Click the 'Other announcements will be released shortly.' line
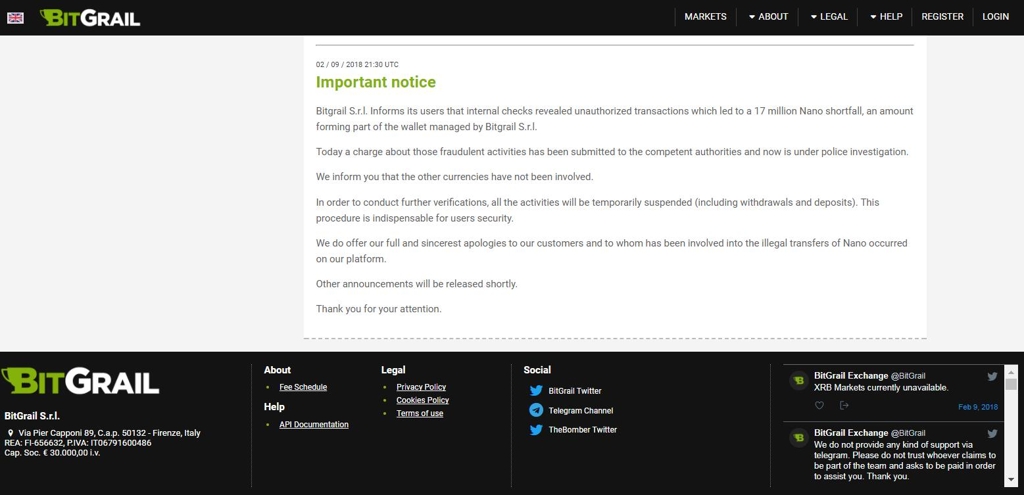1024x495 pixels. point(417,284)
